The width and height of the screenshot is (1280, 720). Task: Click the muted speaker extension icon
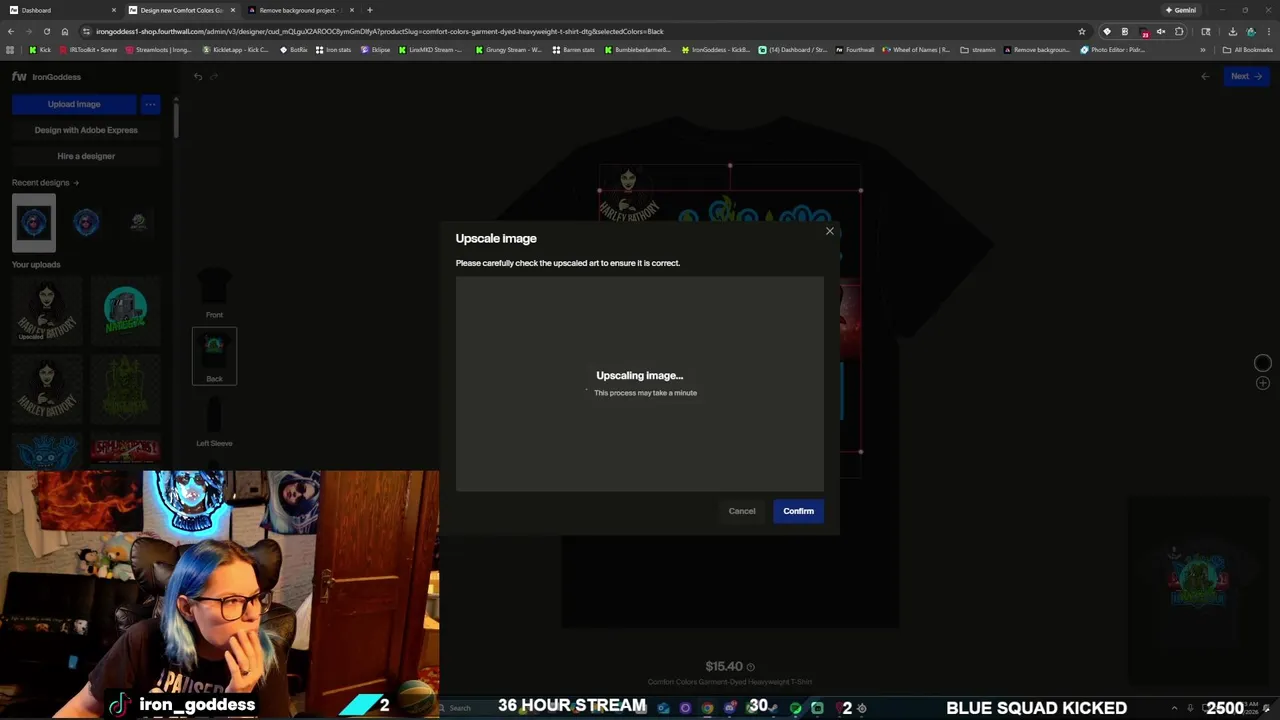pyautogui.click(x=1161, y=31)
